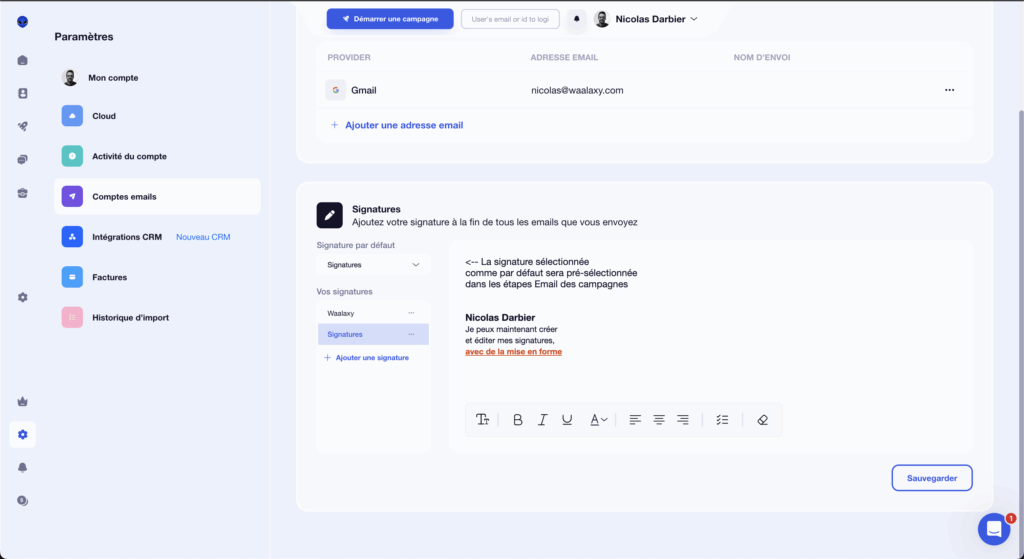This screenshot has width=1024, height=559.
Task: Open the default signature dropdown
Action: pos(374,264)
